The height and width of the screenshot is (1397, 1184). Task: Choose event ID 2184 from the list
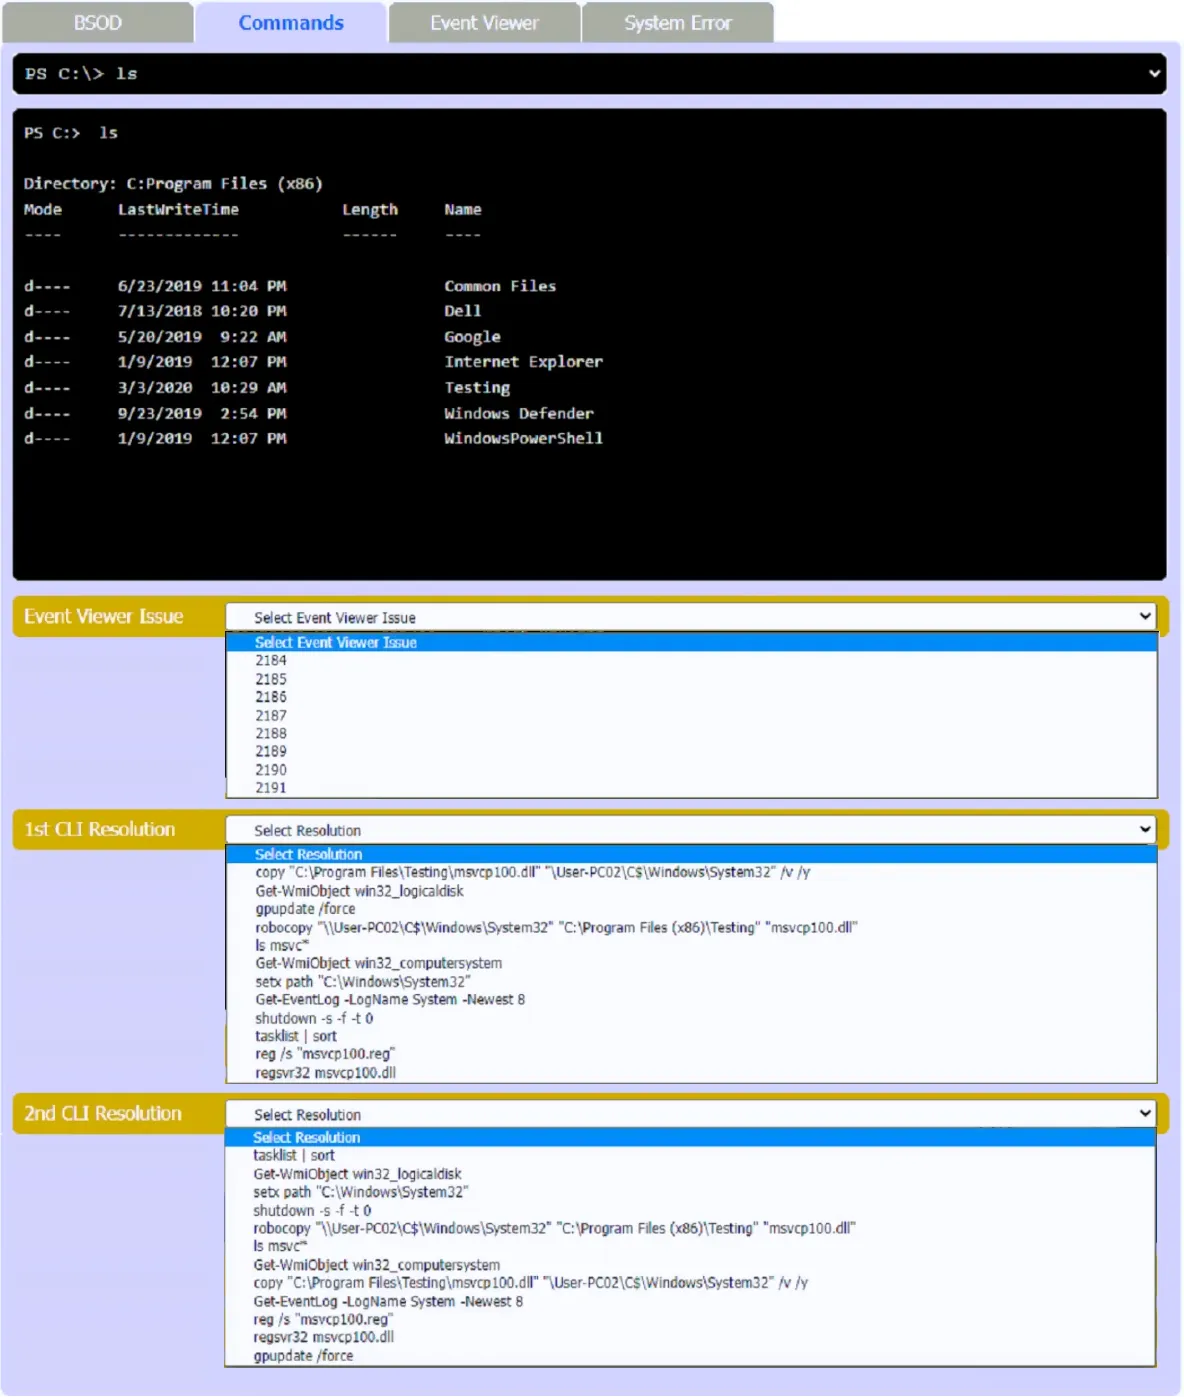click(x=691, y=661)
